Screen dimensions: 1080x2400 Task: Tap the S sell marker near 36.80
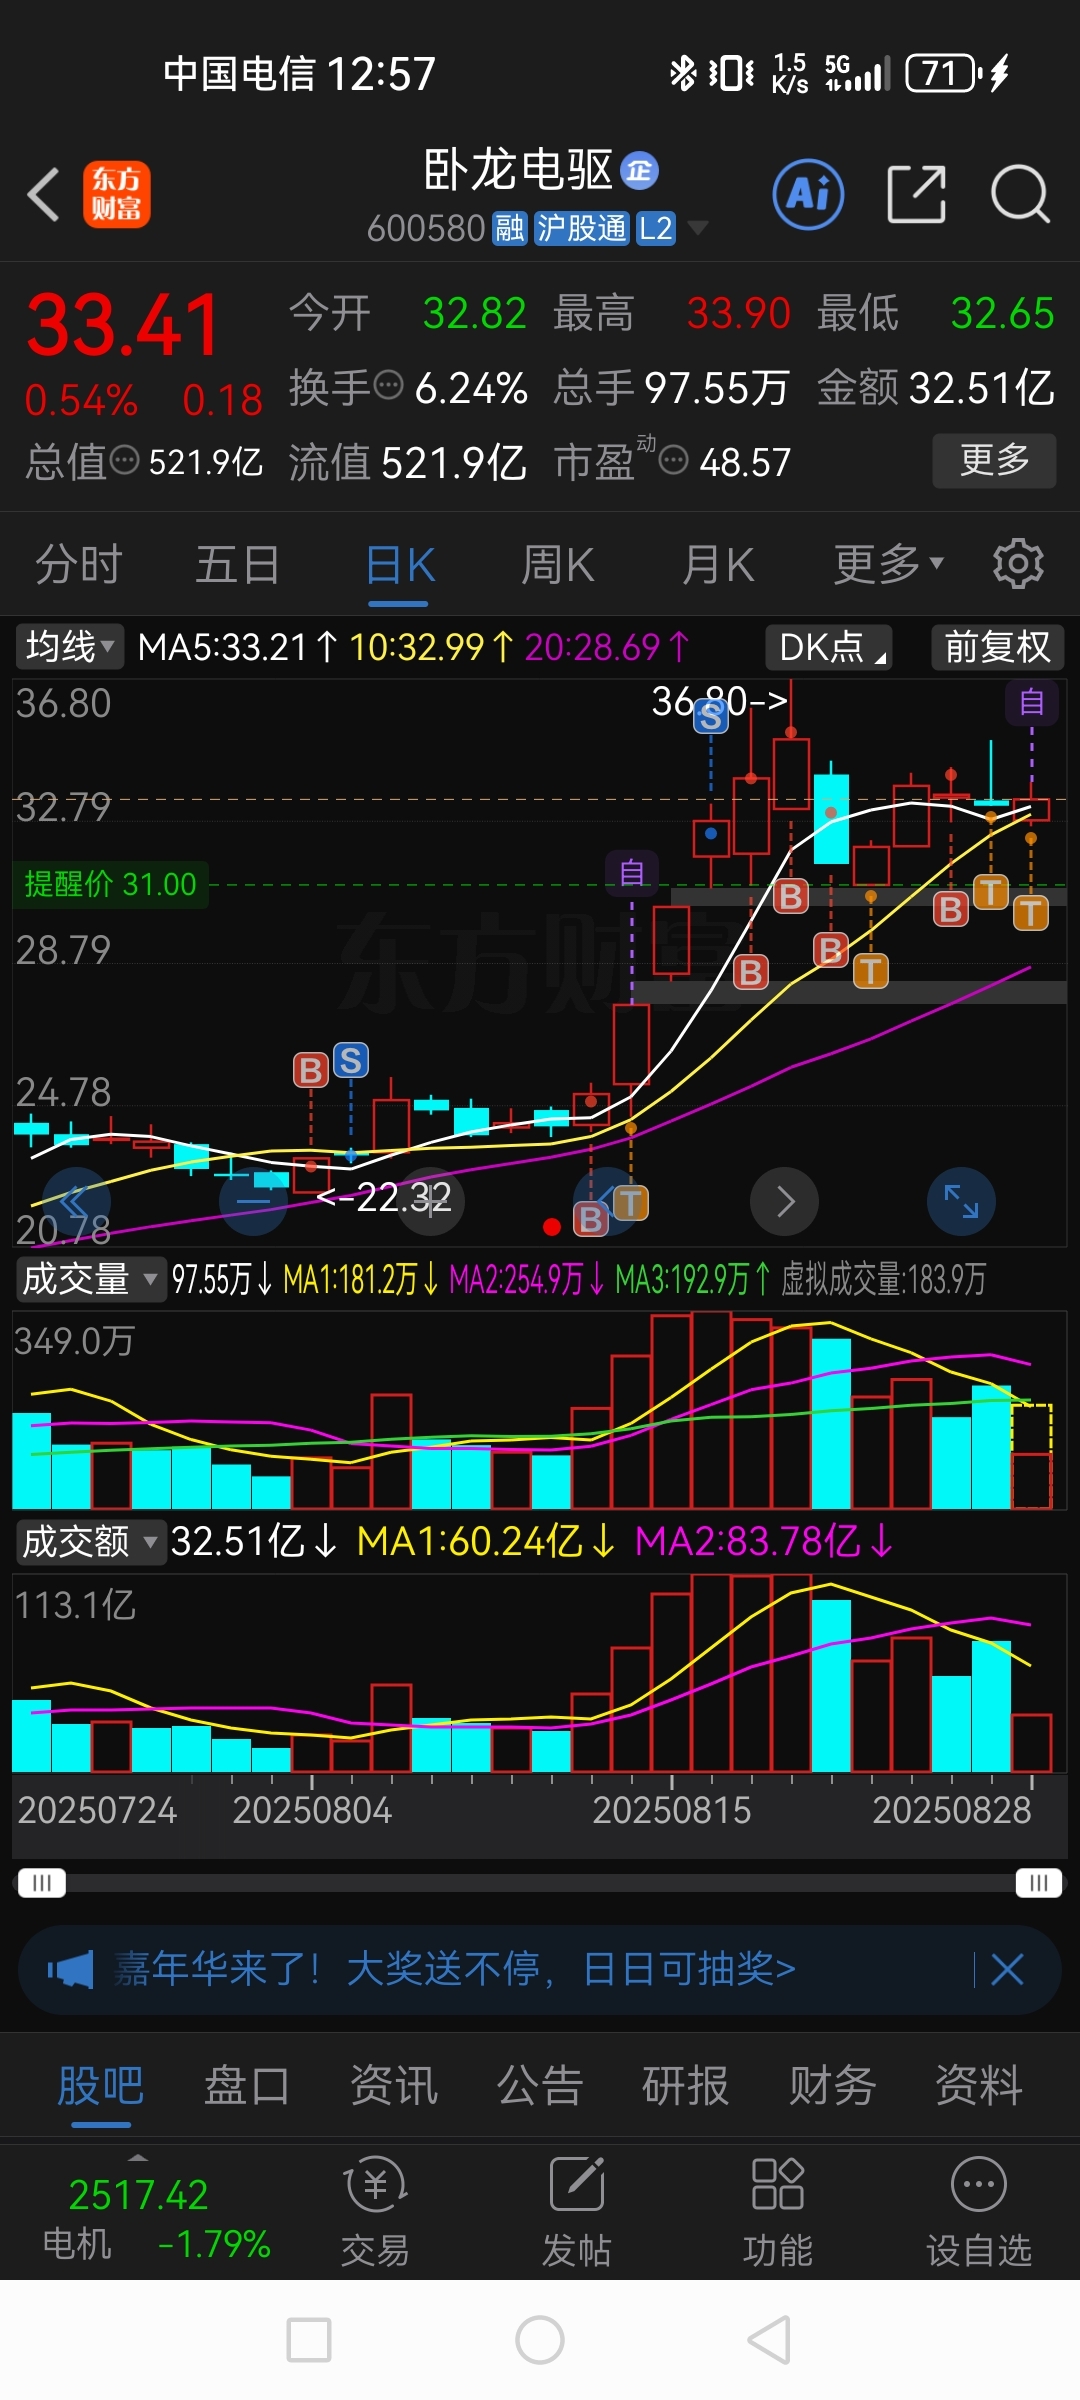(x=711, y=716)
